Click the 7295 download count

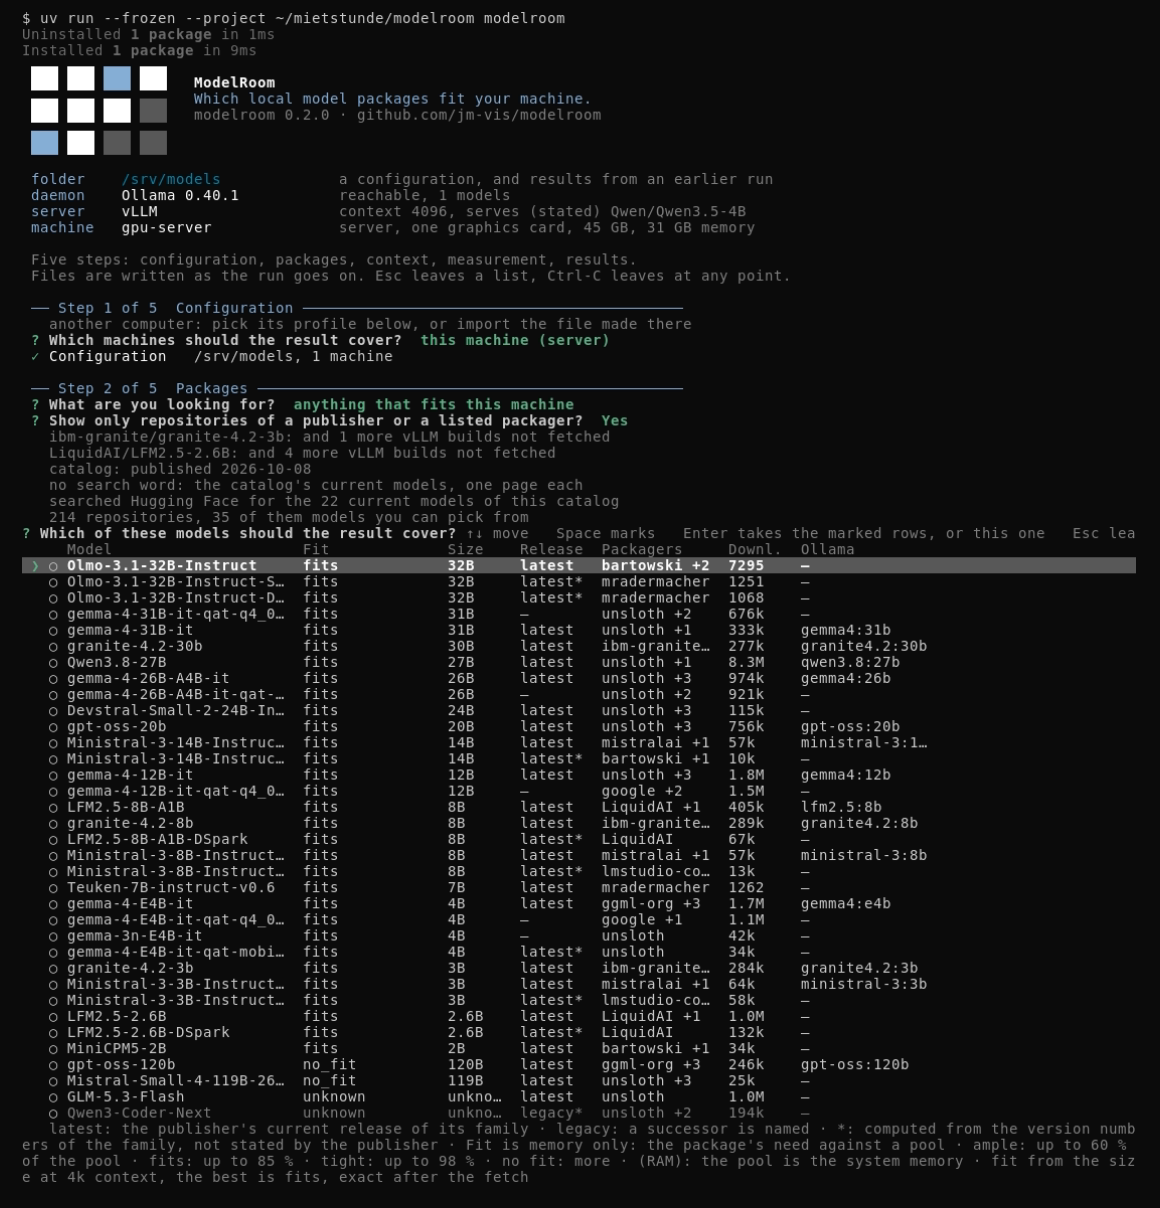tap(746, 565)
